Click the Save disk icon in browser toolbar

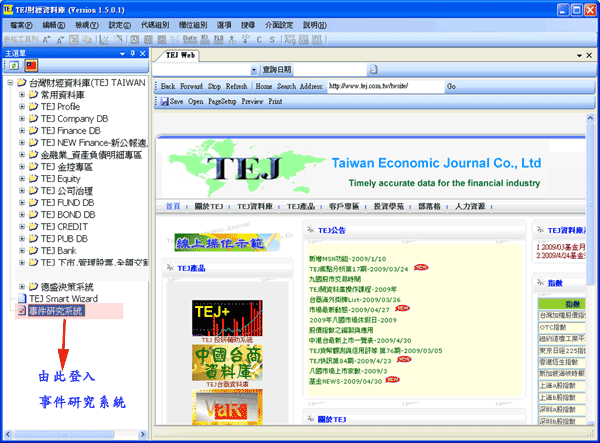pyautogui.click(x=165, y=101)
